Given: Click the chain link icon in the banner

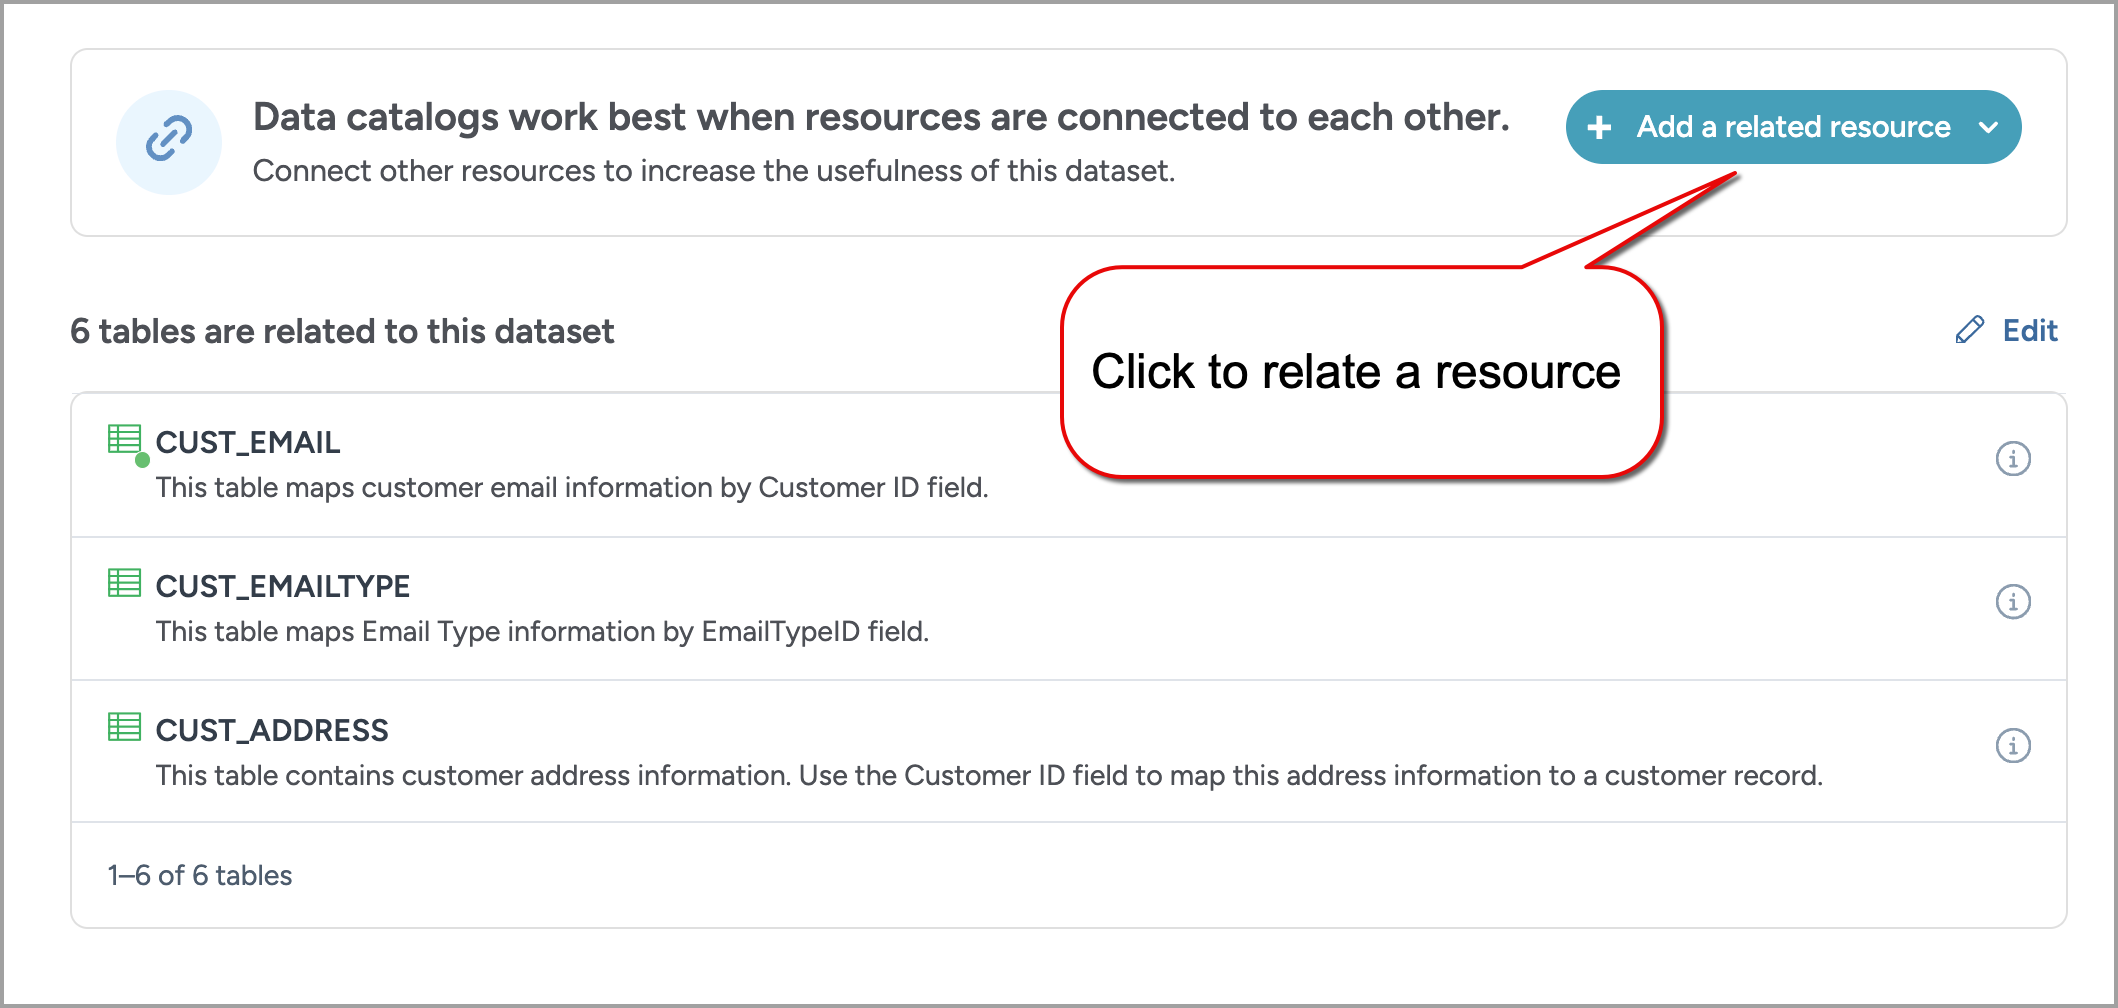Looking at the screenshot, I should [x=169, y=141].
